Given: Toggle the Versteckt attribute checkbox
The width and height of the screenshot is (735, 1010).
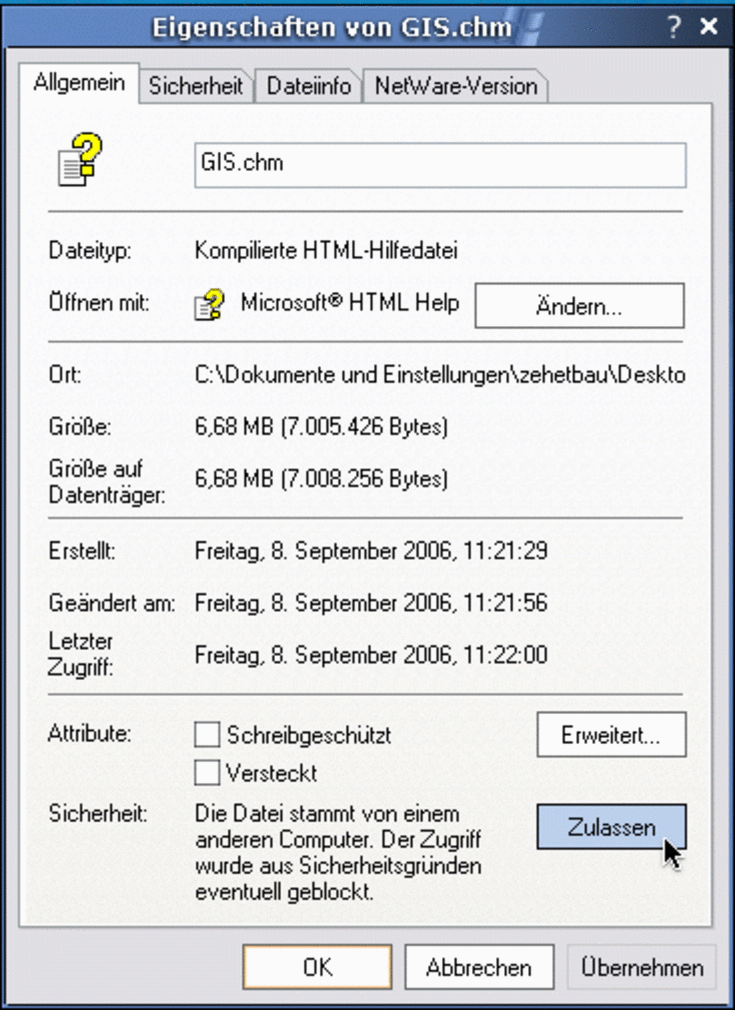Looking at the screenshot, I should click(x=207, y=772).
